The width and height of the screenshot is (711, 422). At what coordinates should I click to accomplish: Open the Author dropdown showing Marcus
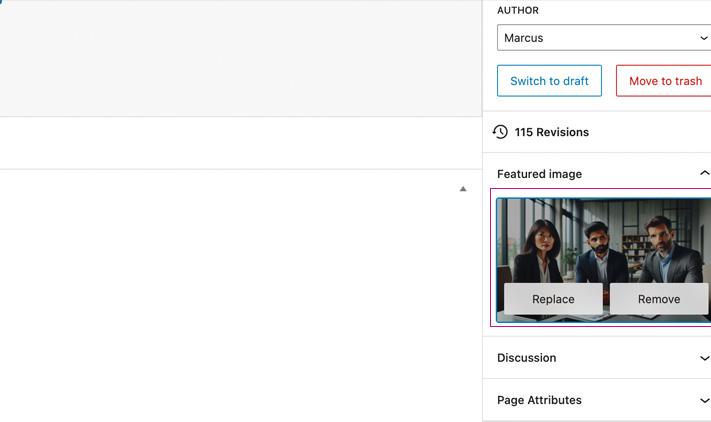604,38
